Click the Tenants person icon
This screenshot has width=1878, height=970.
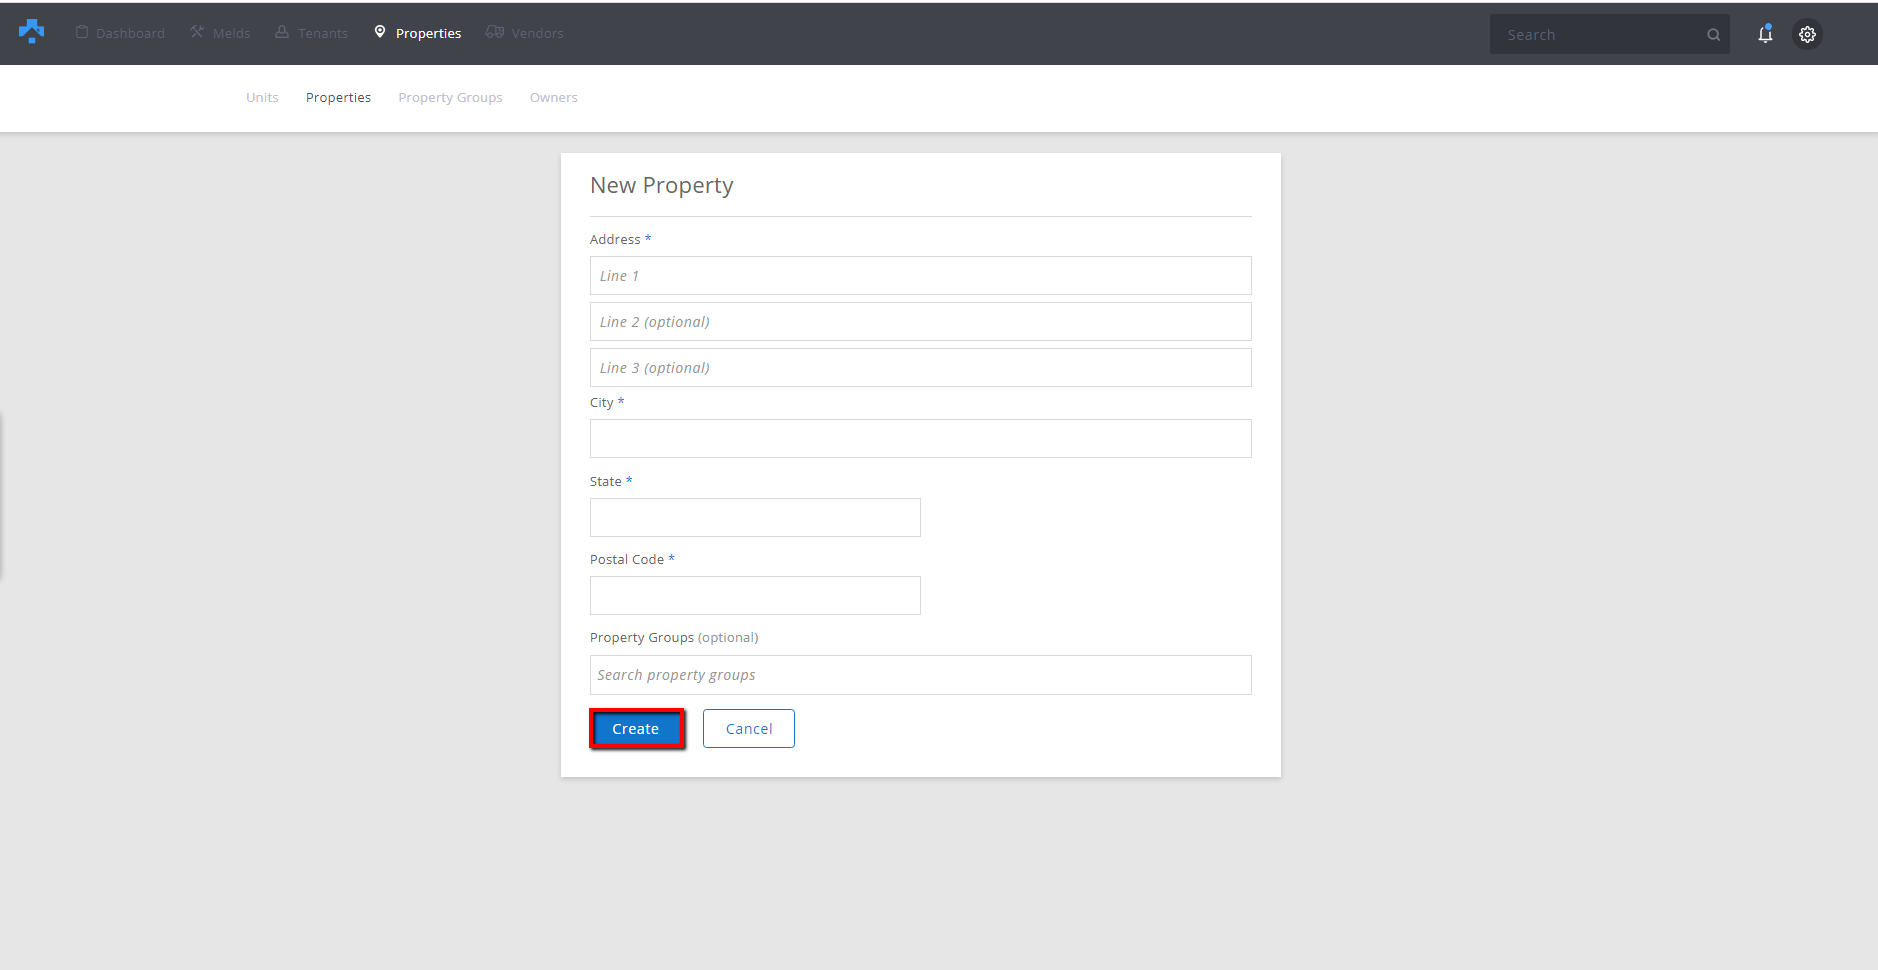(x=282, y=32)
